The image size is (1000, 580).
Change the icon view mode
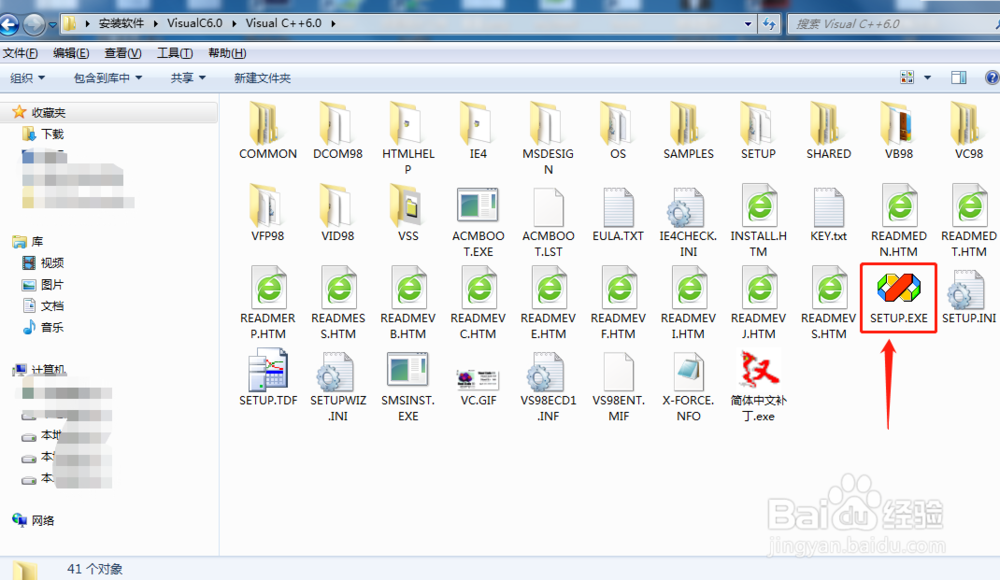tap(907, 78)
